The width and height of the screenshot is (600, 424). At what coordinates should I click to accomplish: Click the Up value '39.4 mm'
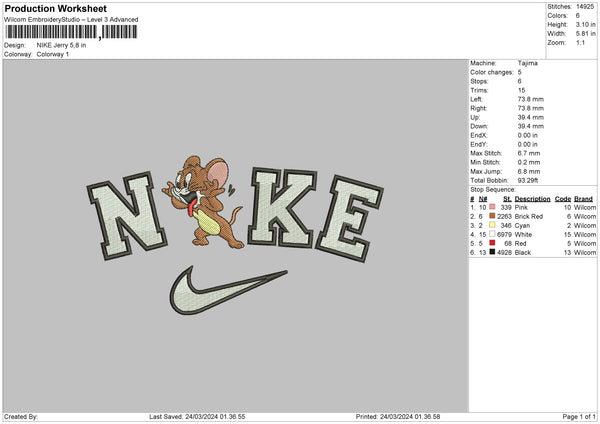pyautogui.click(x=531, y=117)
